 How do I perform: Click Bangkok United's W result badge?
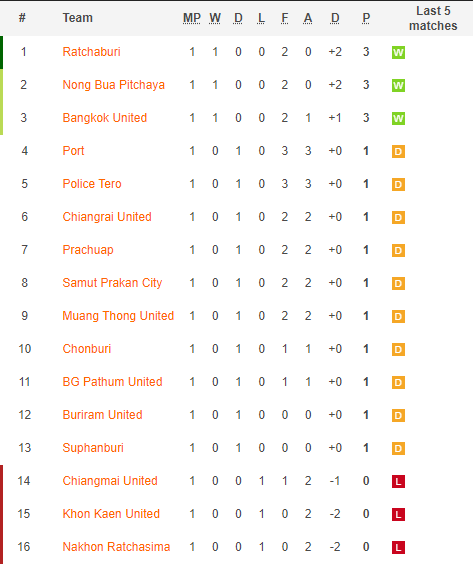click(398, 118)
